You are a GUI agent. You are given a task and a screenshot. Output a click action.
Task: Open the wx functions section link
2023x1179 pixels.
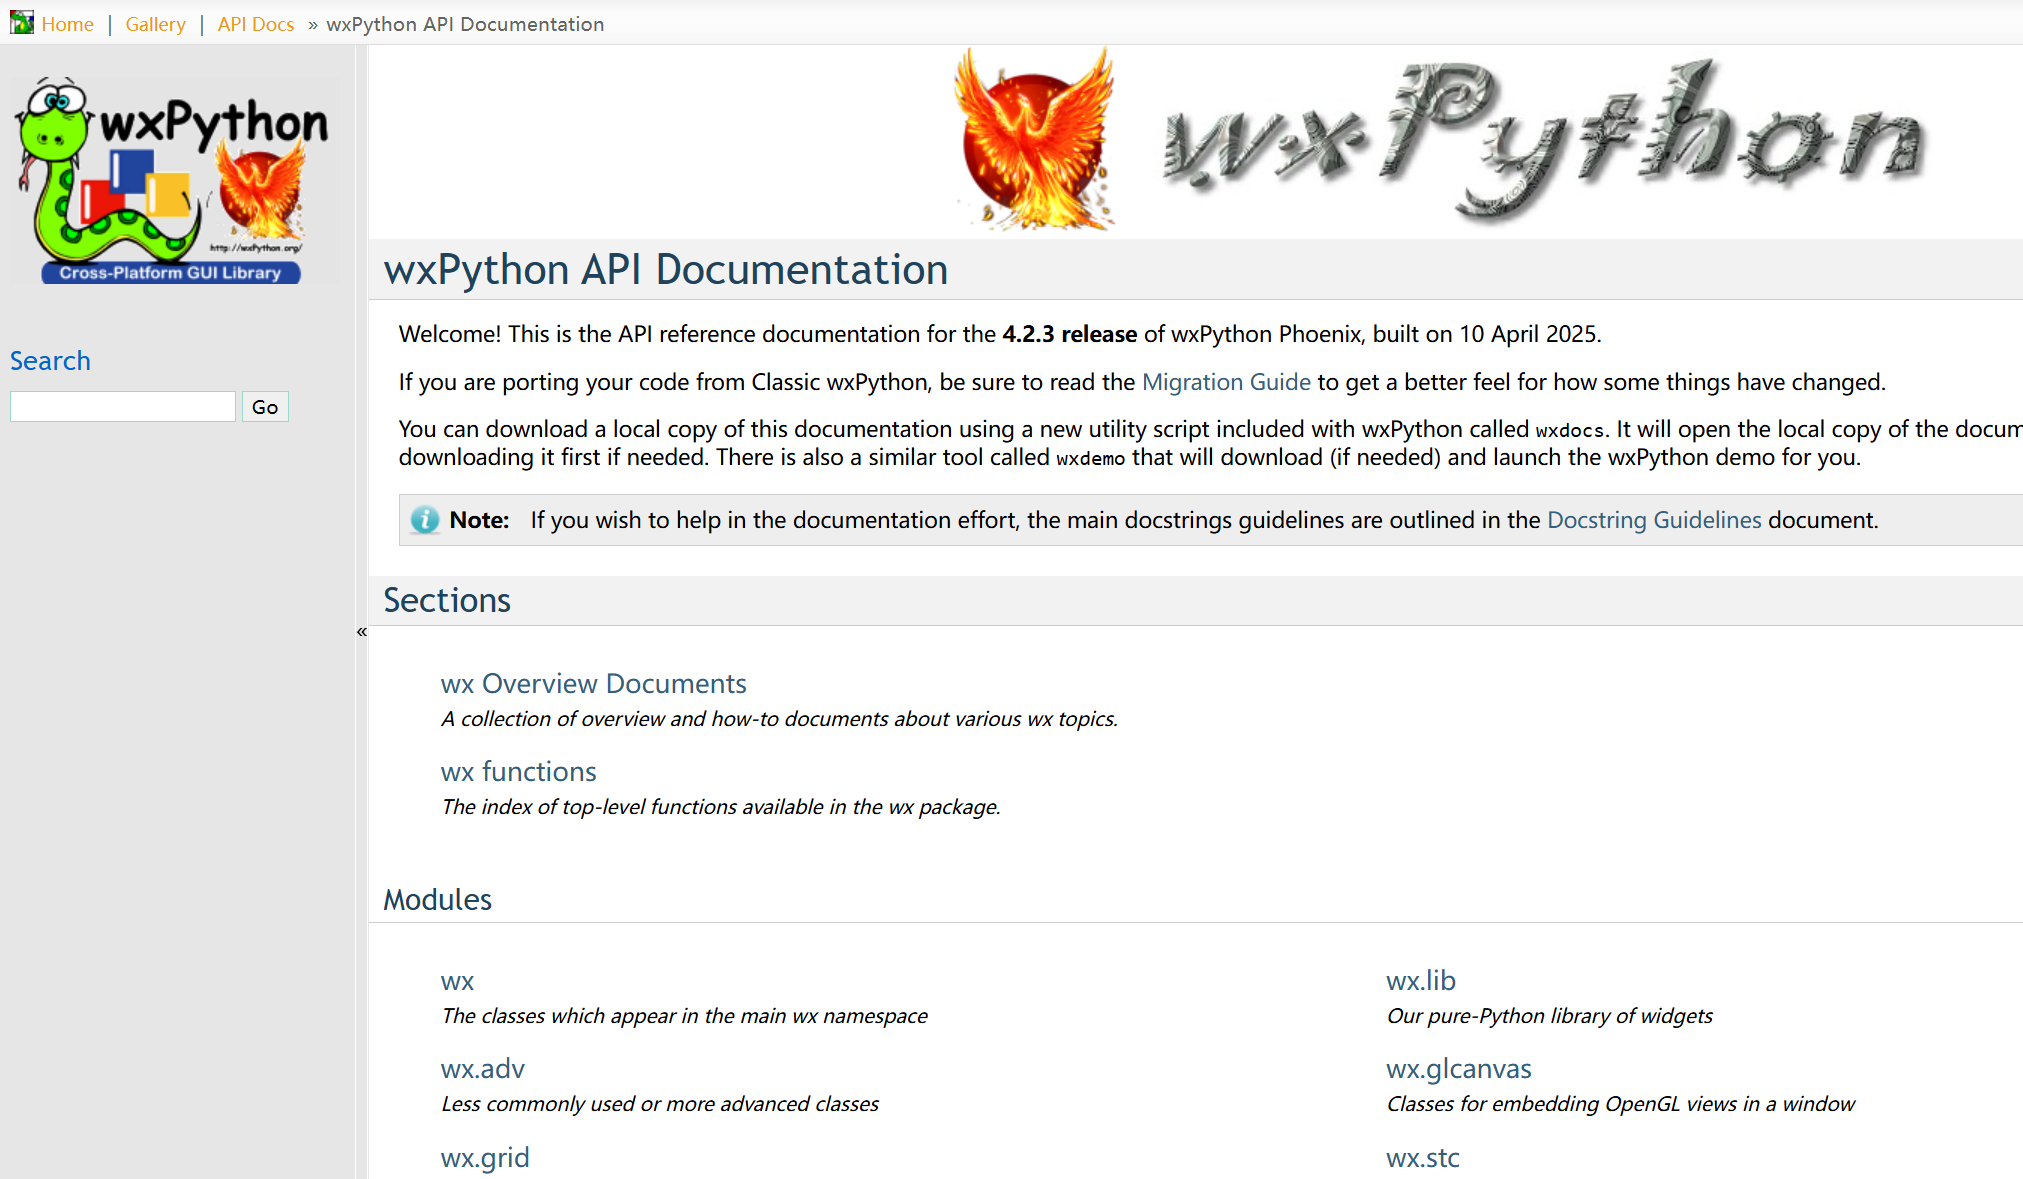click(x=518, y=772)
